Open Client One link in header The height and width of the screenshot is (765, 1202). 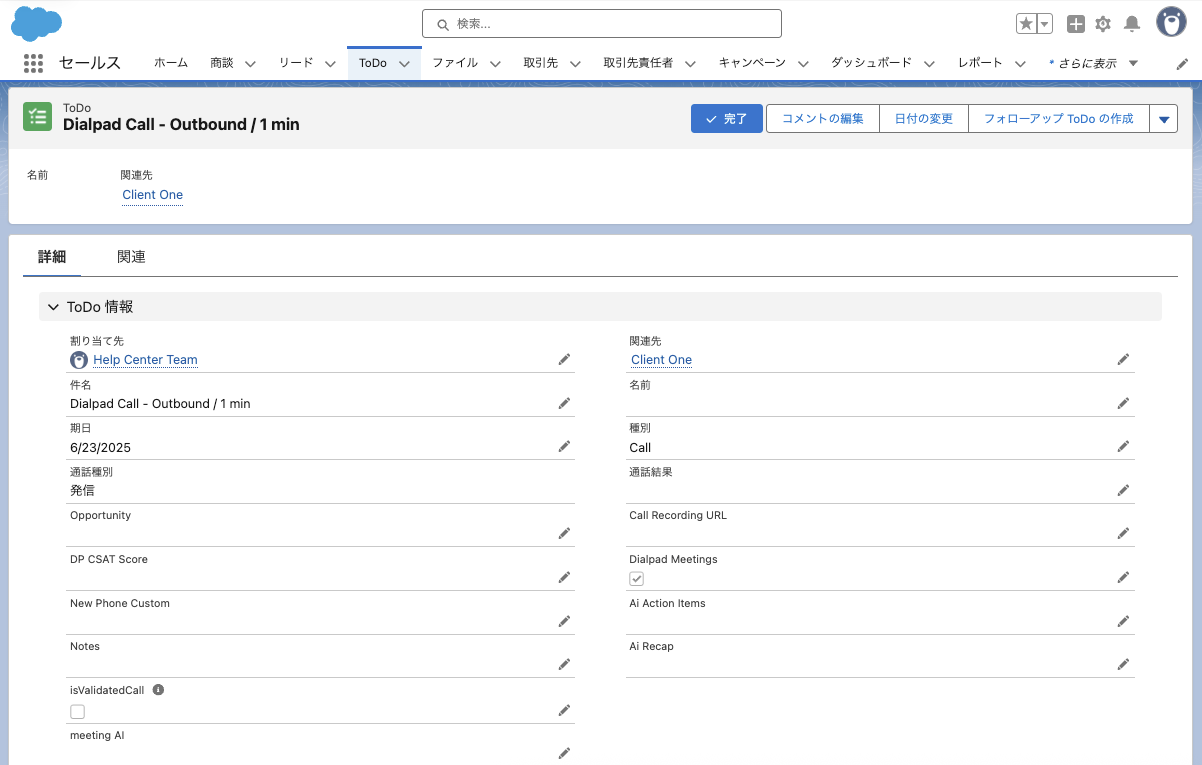point(153,195)
